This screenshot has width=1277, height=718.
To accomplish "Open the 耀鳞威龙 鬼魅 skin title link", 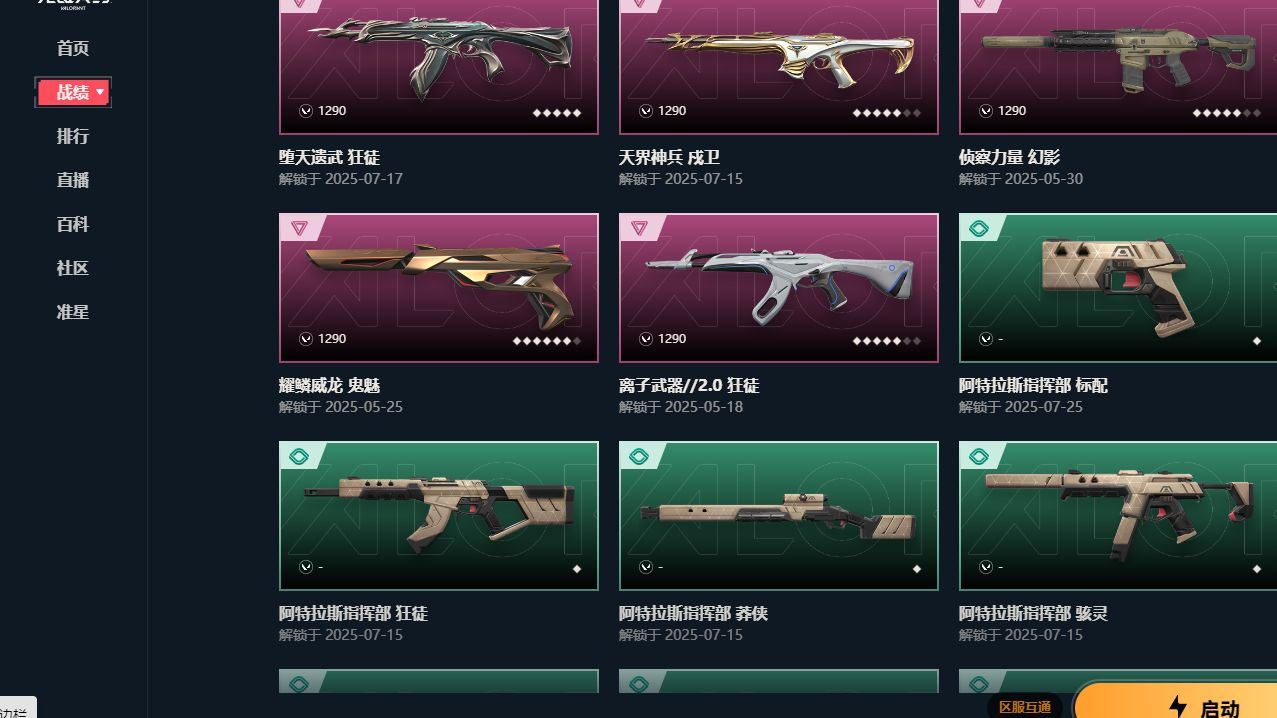I will point(330,386).
